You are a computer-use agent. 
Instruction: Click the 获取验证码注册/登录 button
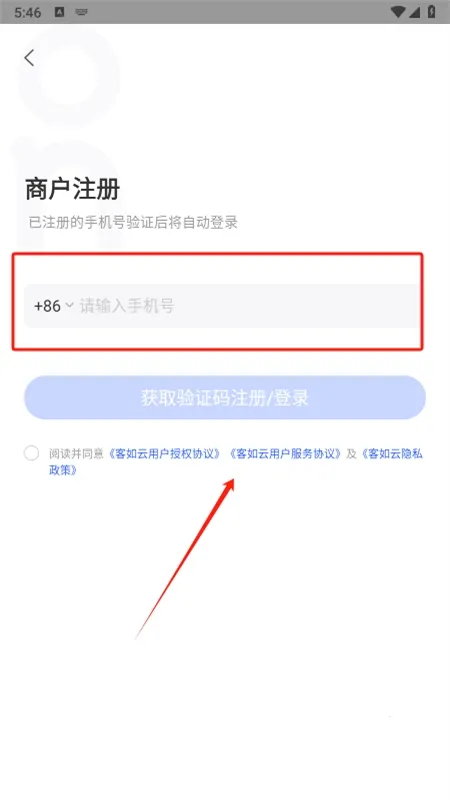coord(225,398)
